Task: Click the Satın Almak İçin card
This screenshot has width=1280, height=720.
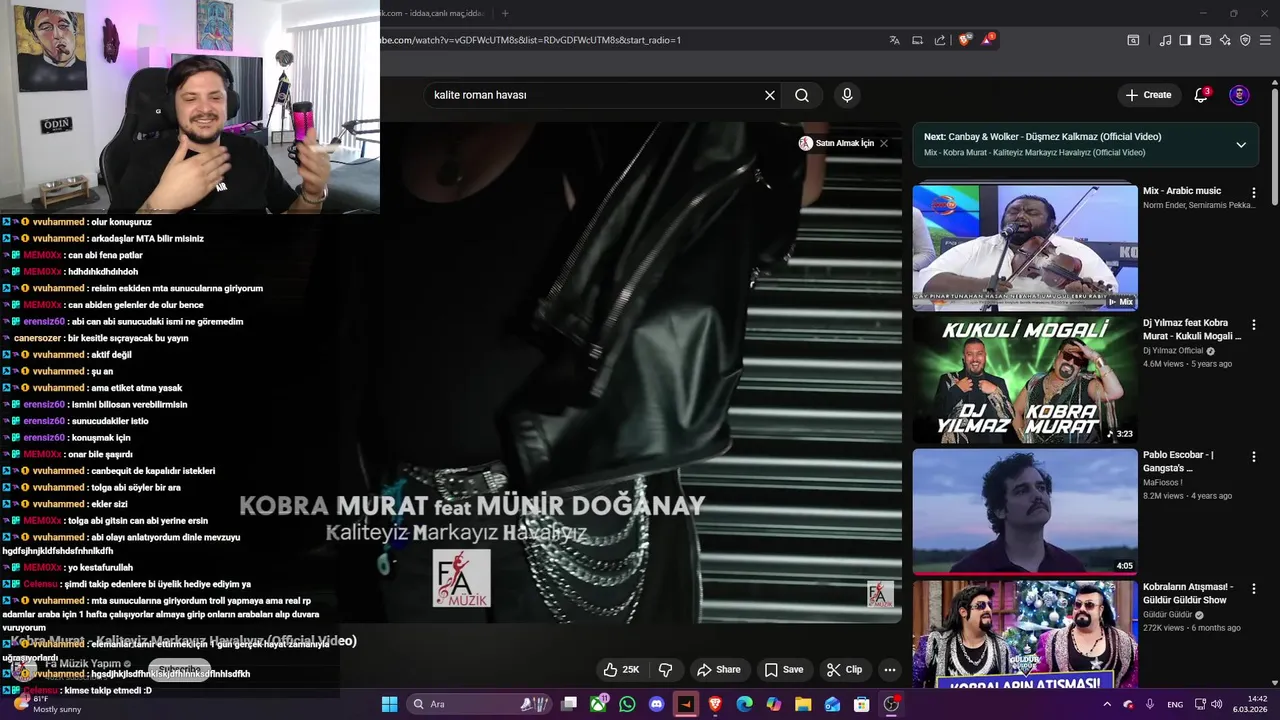Action: coord(837,143)
